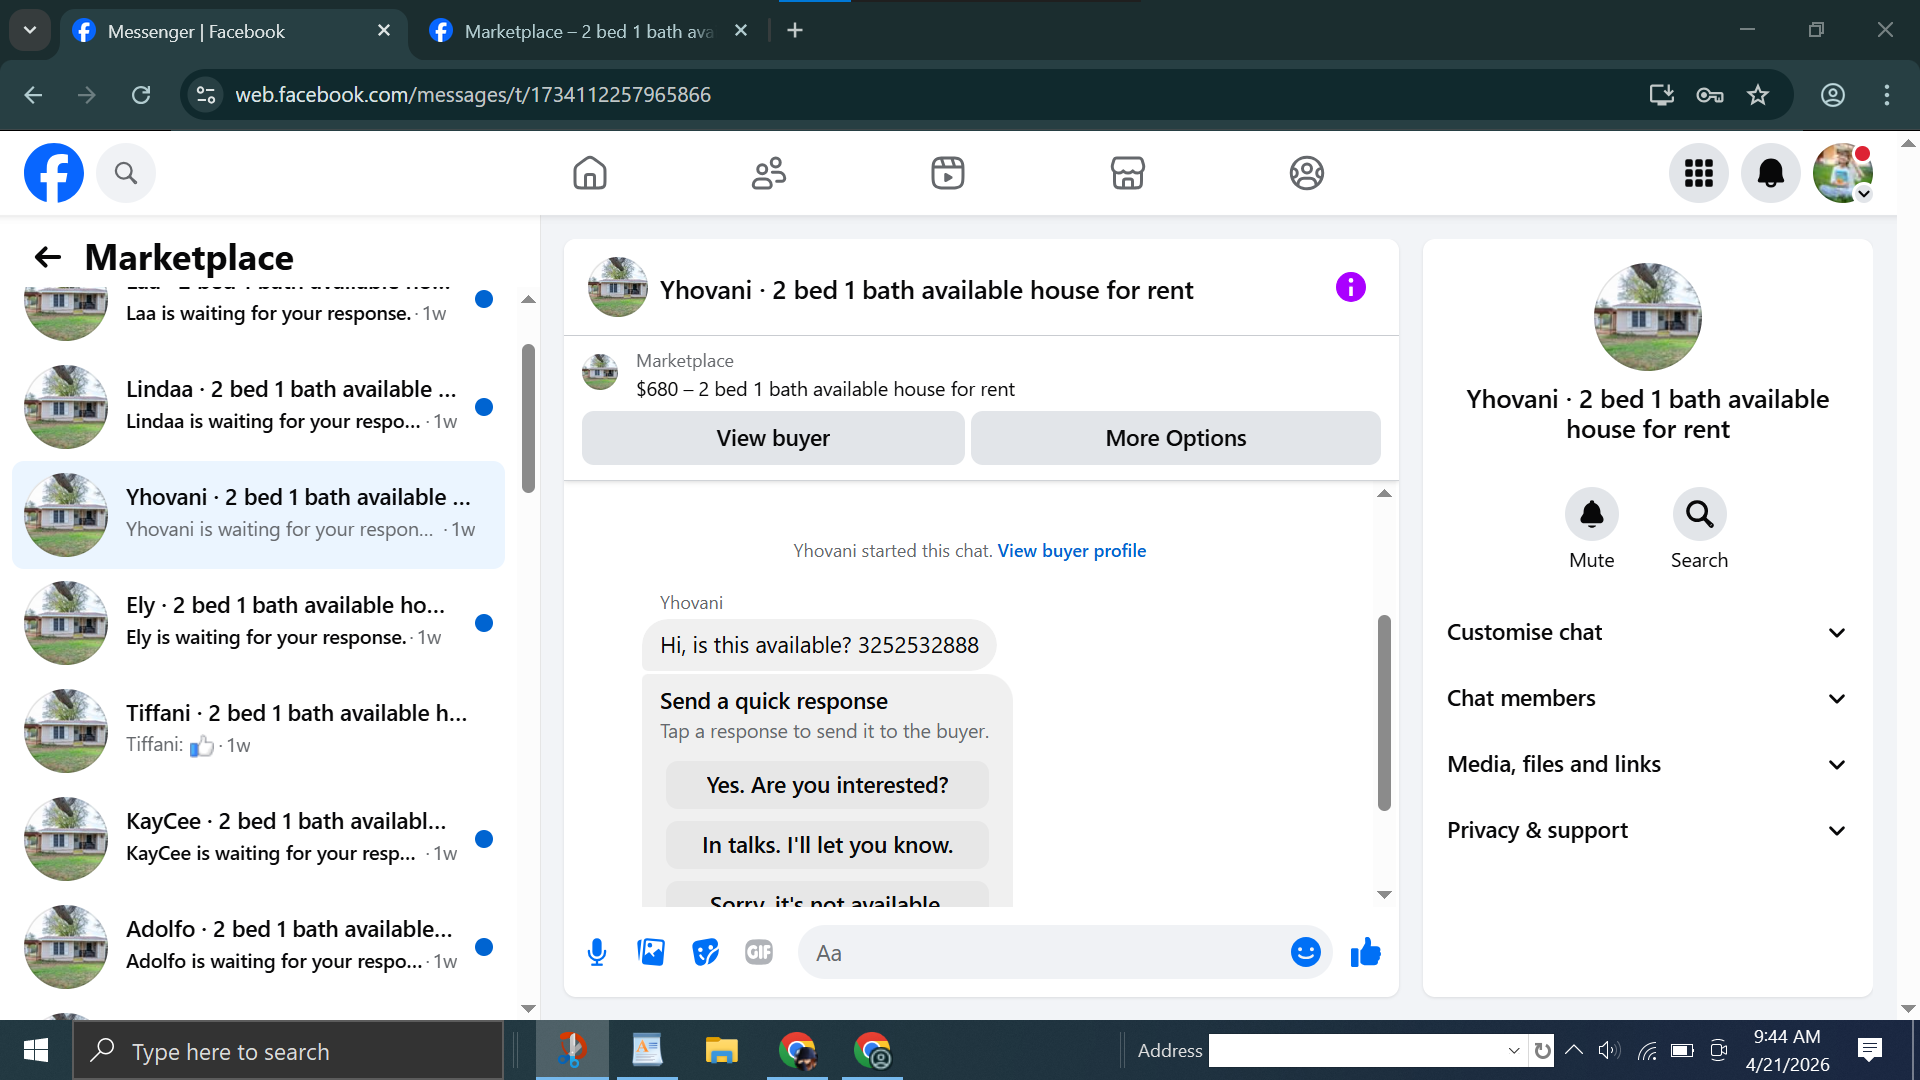Screen dimensions: 1920x1080
Task: Click the install app icon in address bar
Action: pos(1662,95)
